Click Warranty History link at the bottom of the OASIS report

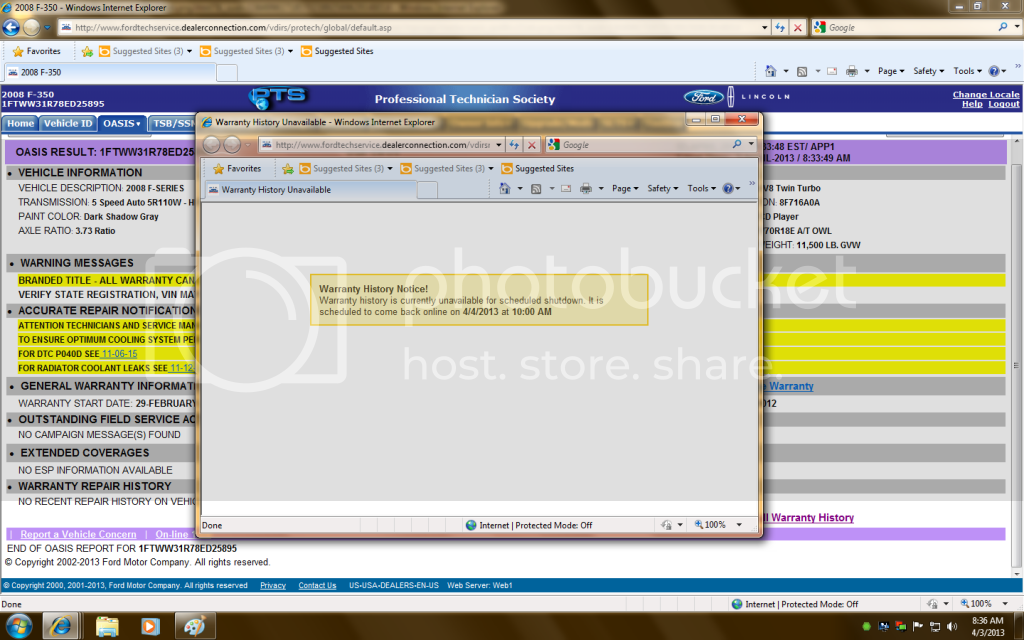(x=808, y=518)
